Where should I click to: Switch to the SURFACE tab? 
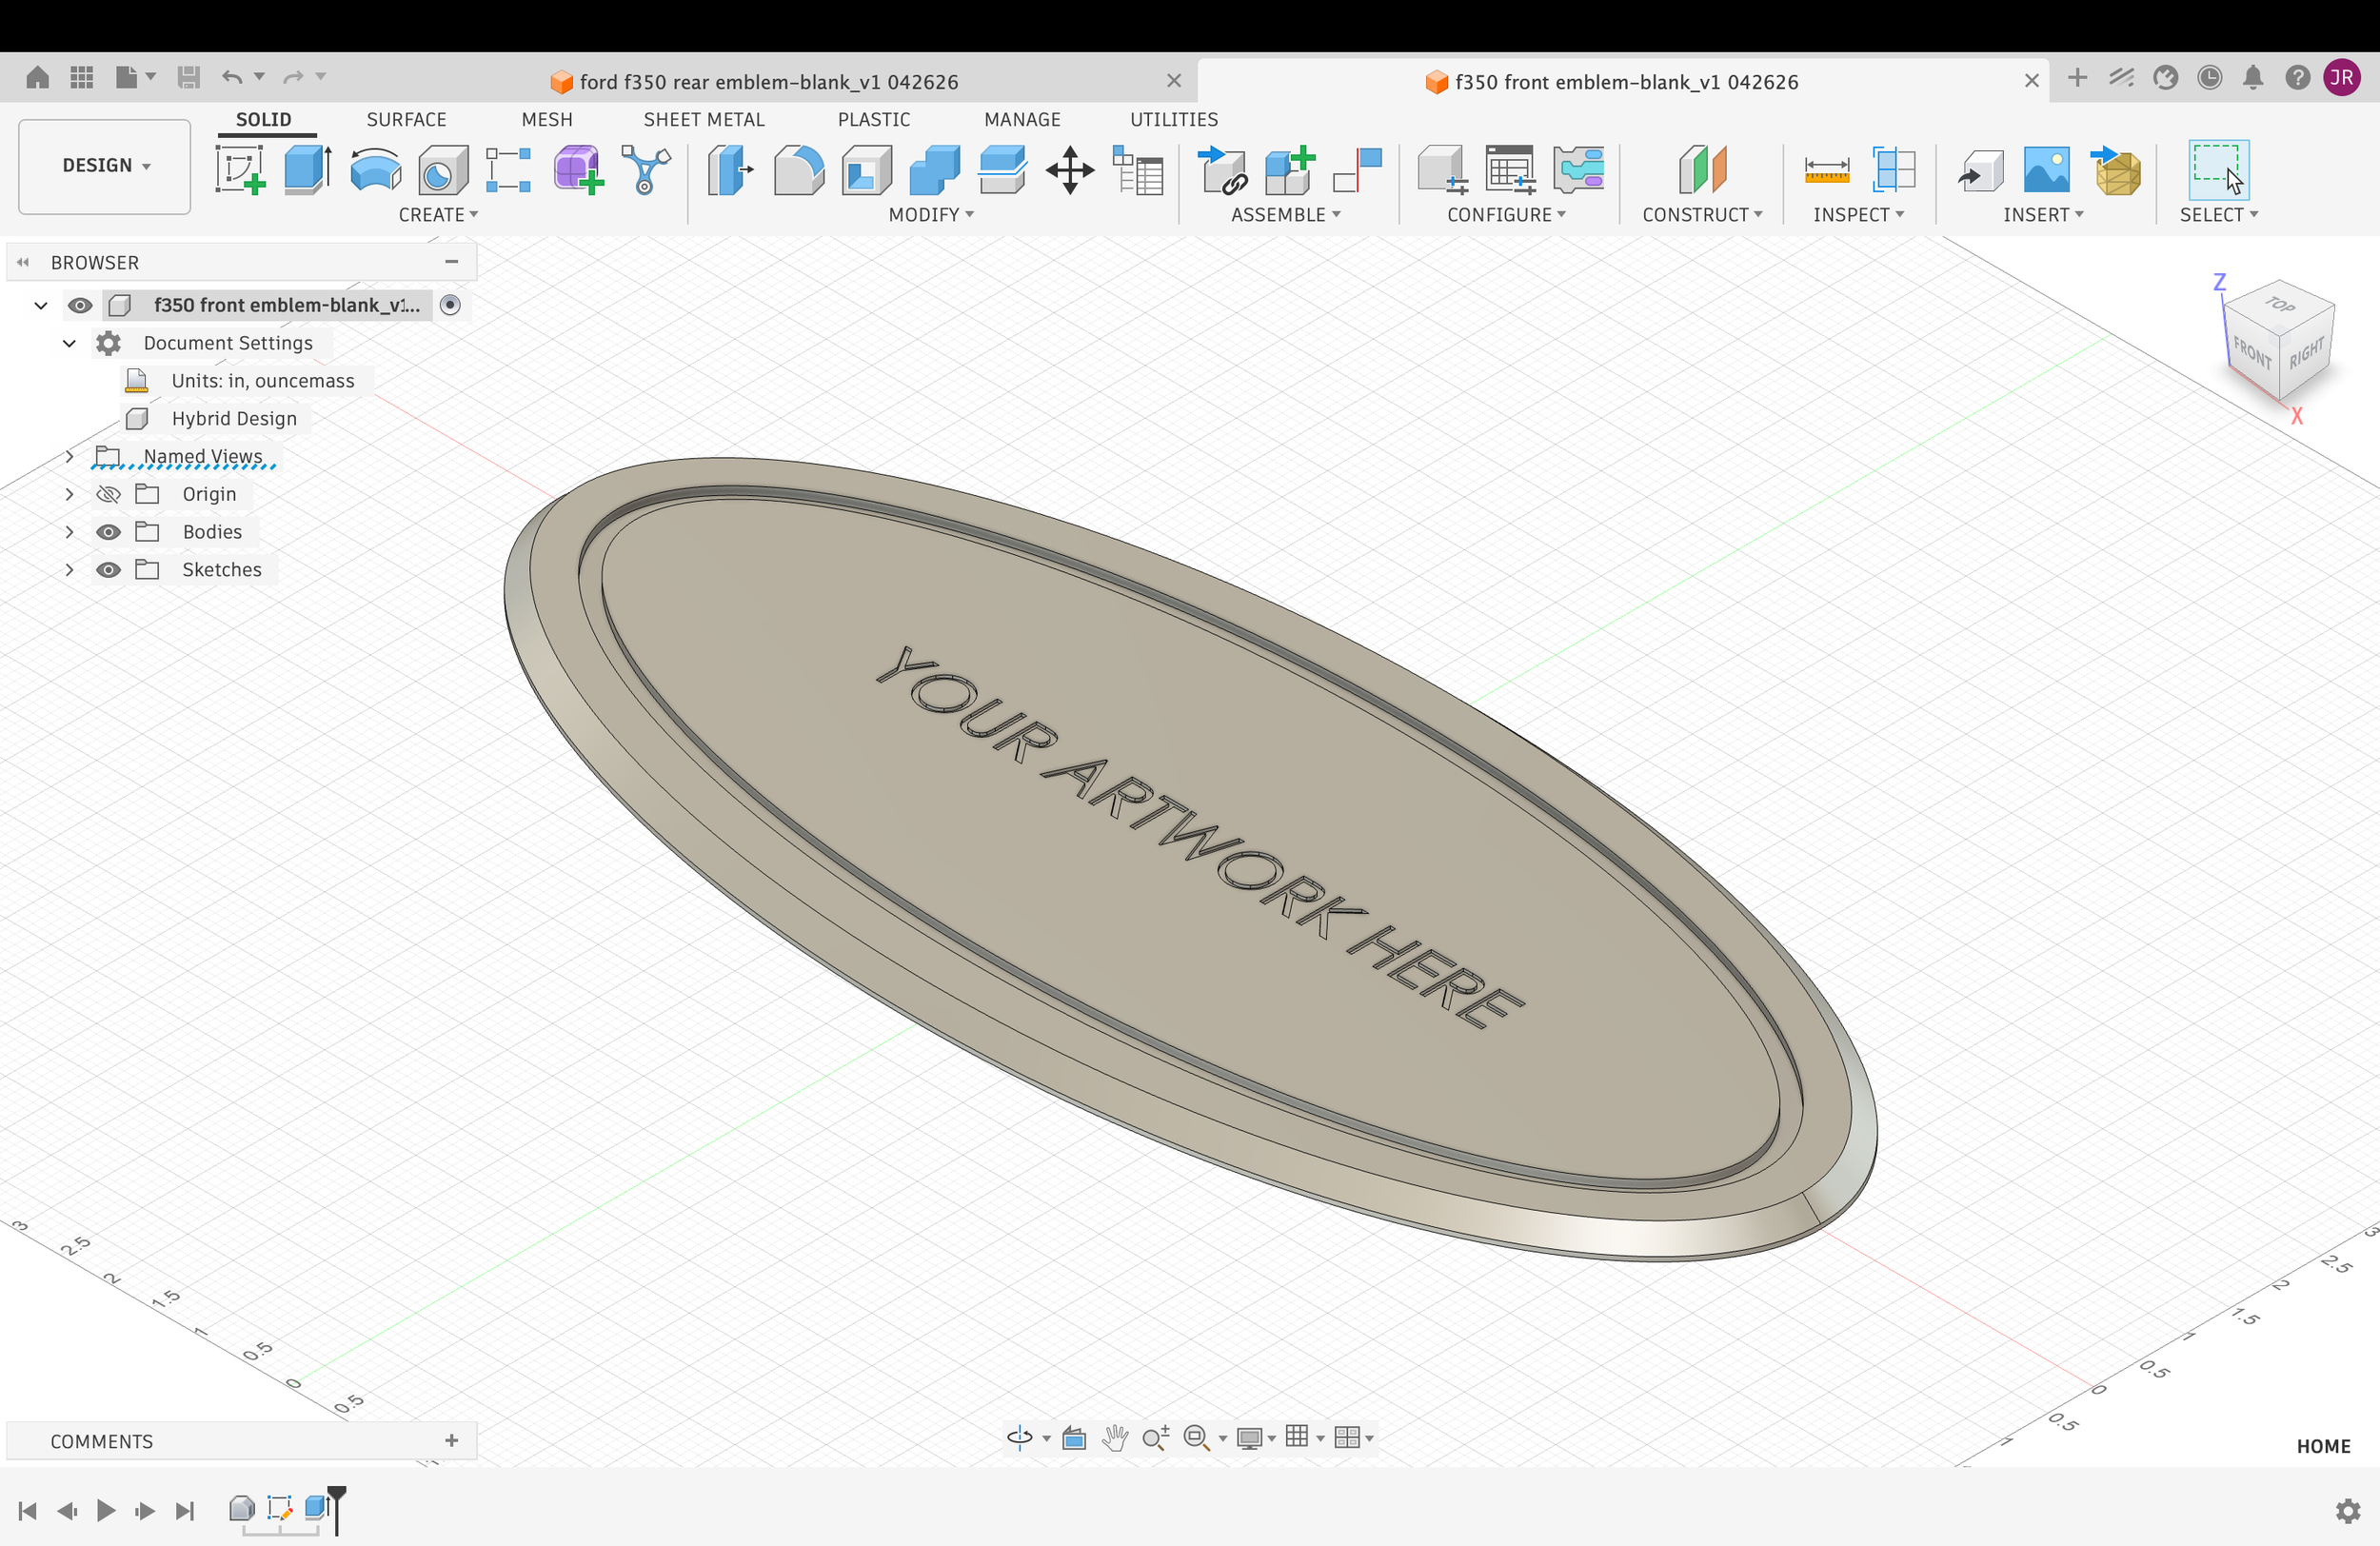[406, 120]
